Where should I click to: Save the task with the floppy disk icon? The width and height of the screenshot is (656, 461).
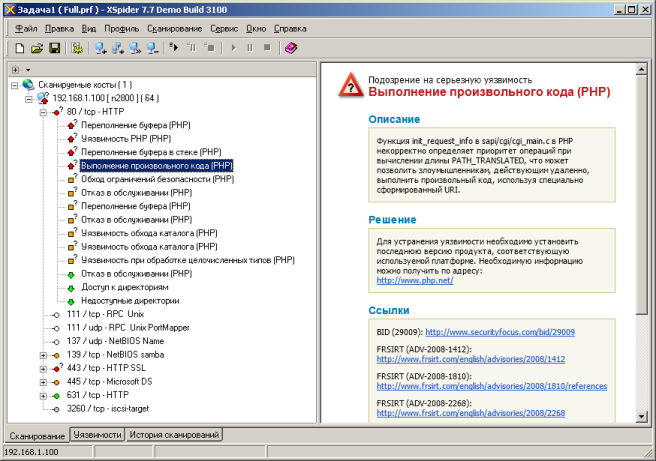pos(54,48)
